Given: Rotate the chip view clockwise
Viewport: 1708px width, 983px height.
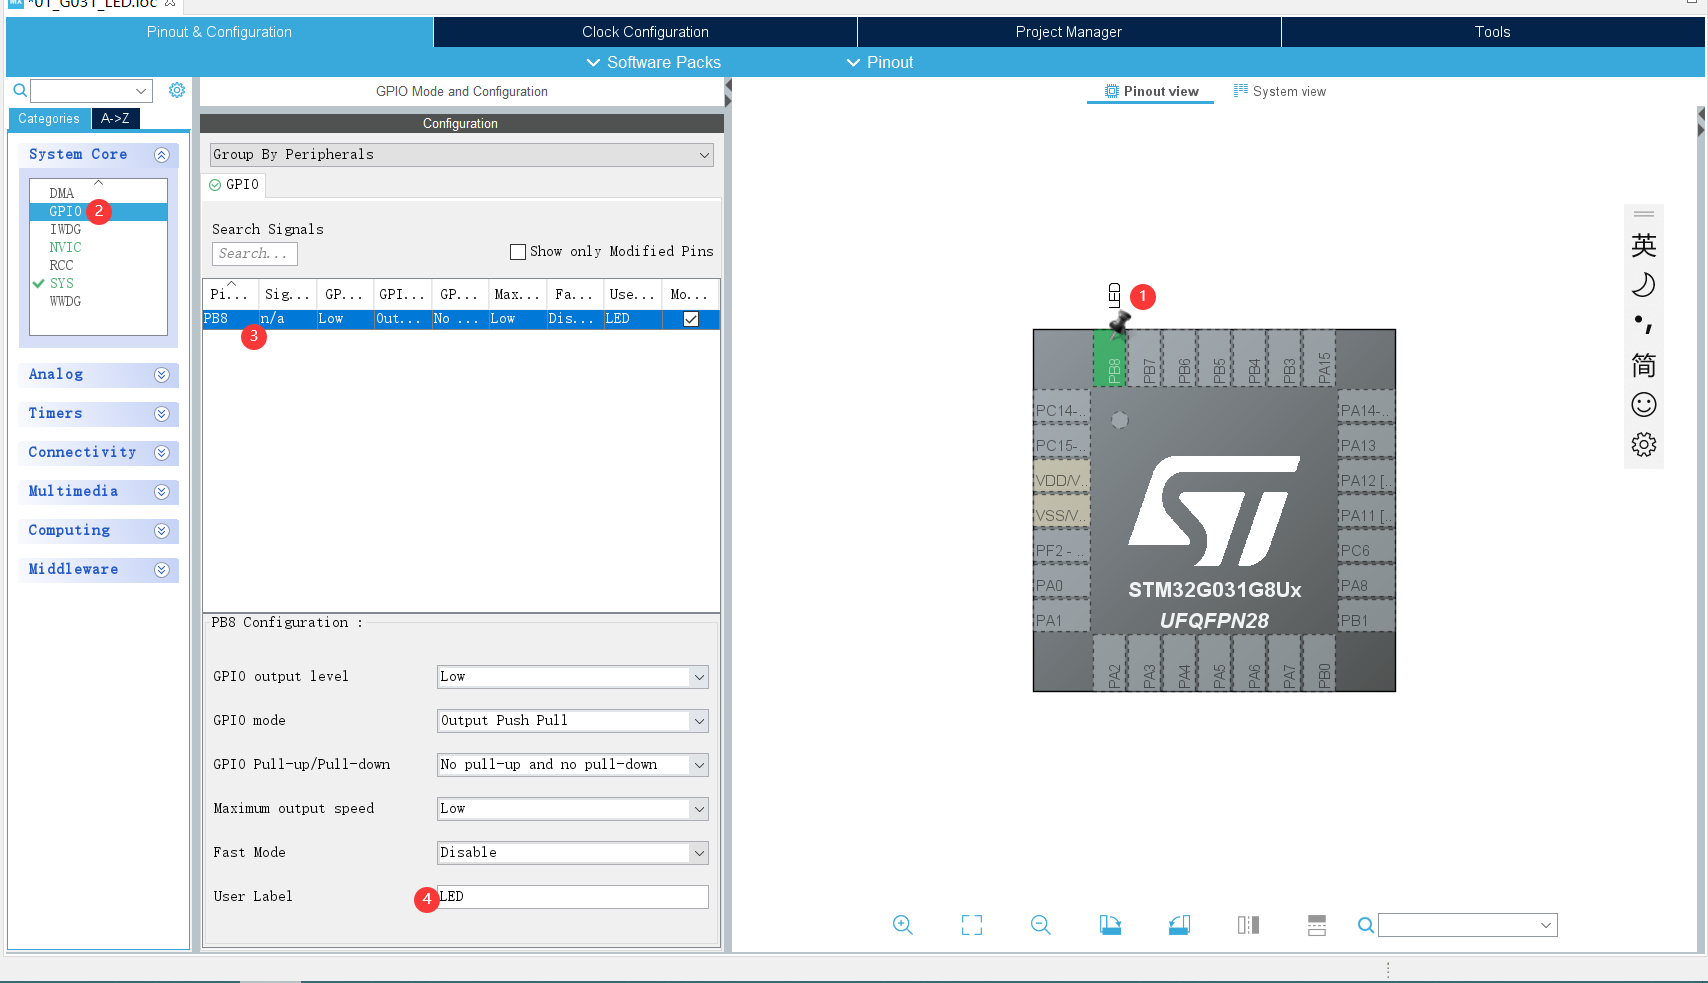Looking at the screenshot, I should (x=1110, y=925).
